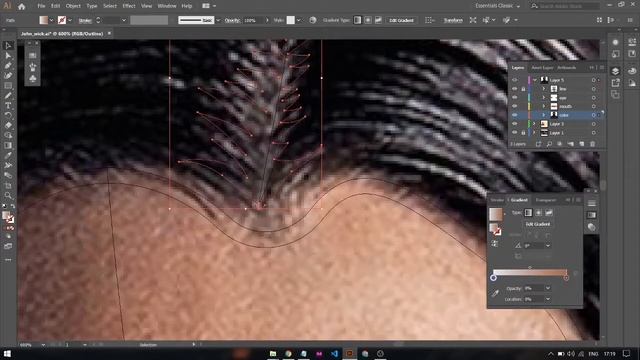Click the gradient eyedropper color picker

click(495, 293)
